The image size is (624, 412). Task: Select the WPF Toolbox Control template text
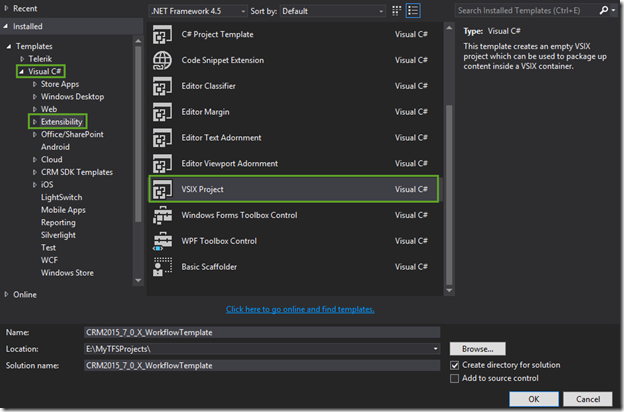point(219,241)
